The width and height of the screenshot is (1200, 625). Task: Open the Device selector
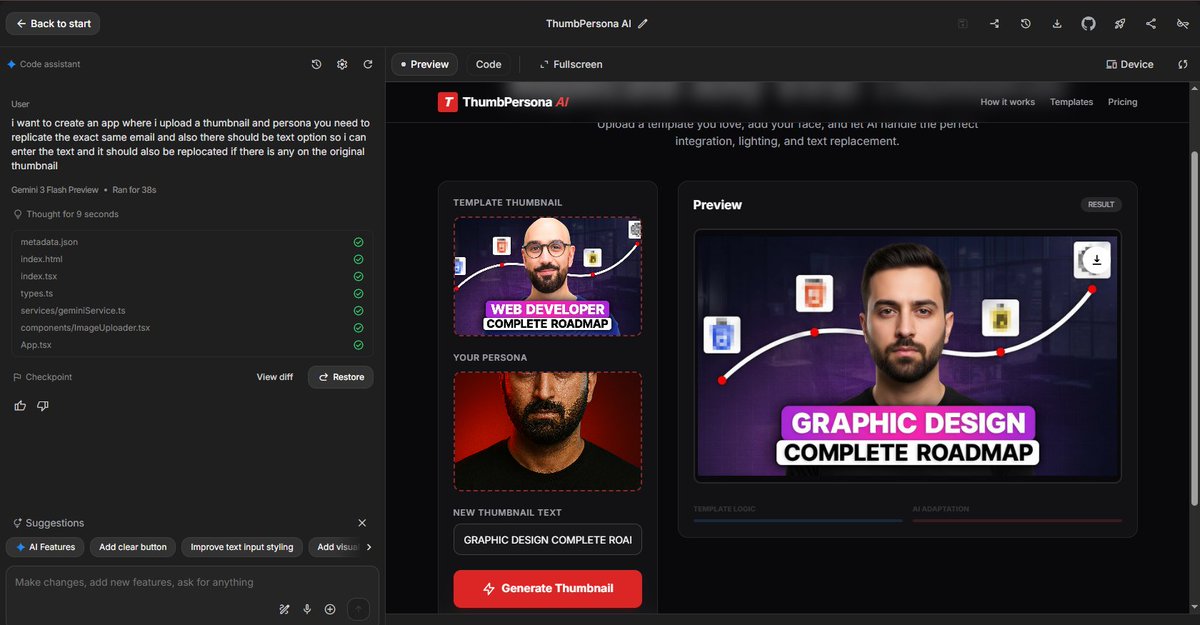click(x=1130, y=64)
